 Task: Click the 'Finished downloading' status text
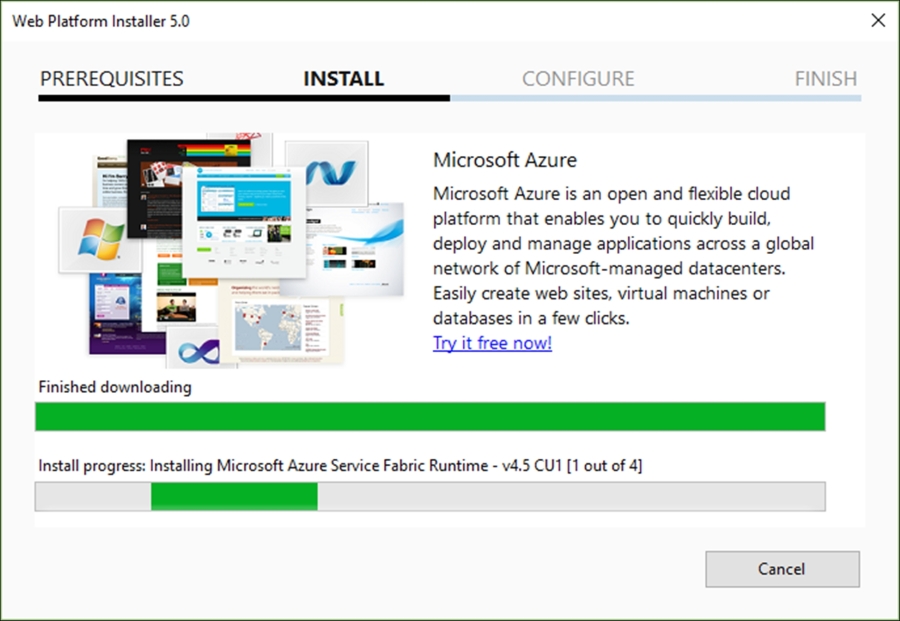coord(115,387)
